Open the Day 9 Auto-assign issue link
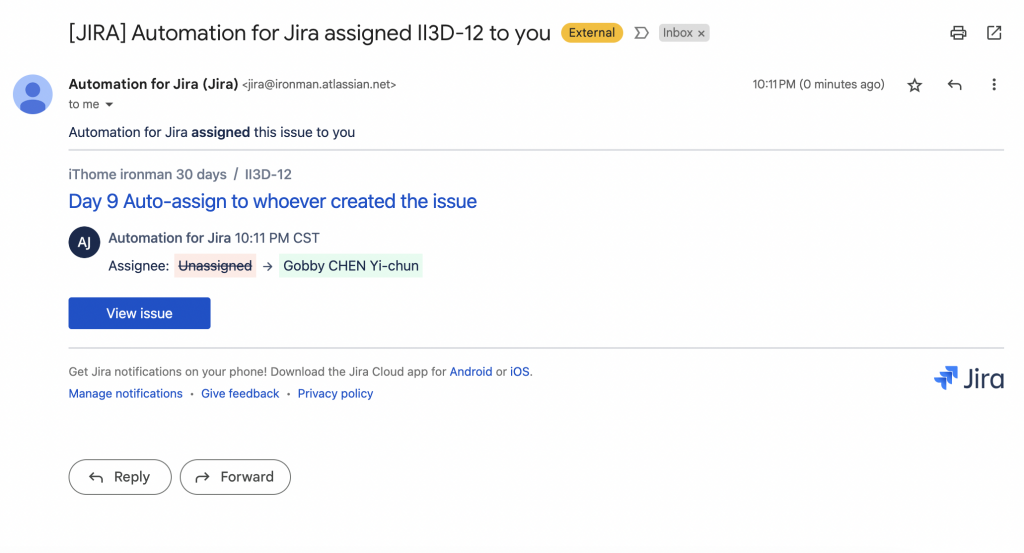 coord(272,201)
